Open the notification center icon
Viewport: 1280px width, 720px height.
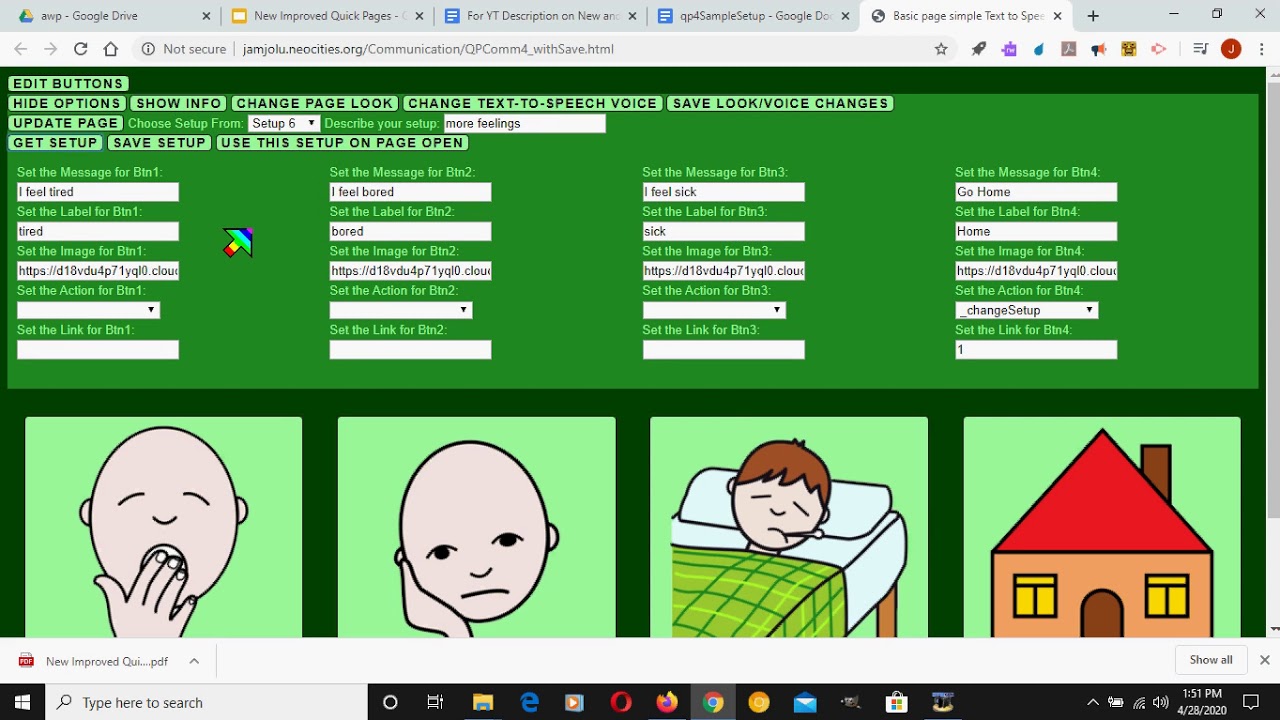click(1250, 702)
